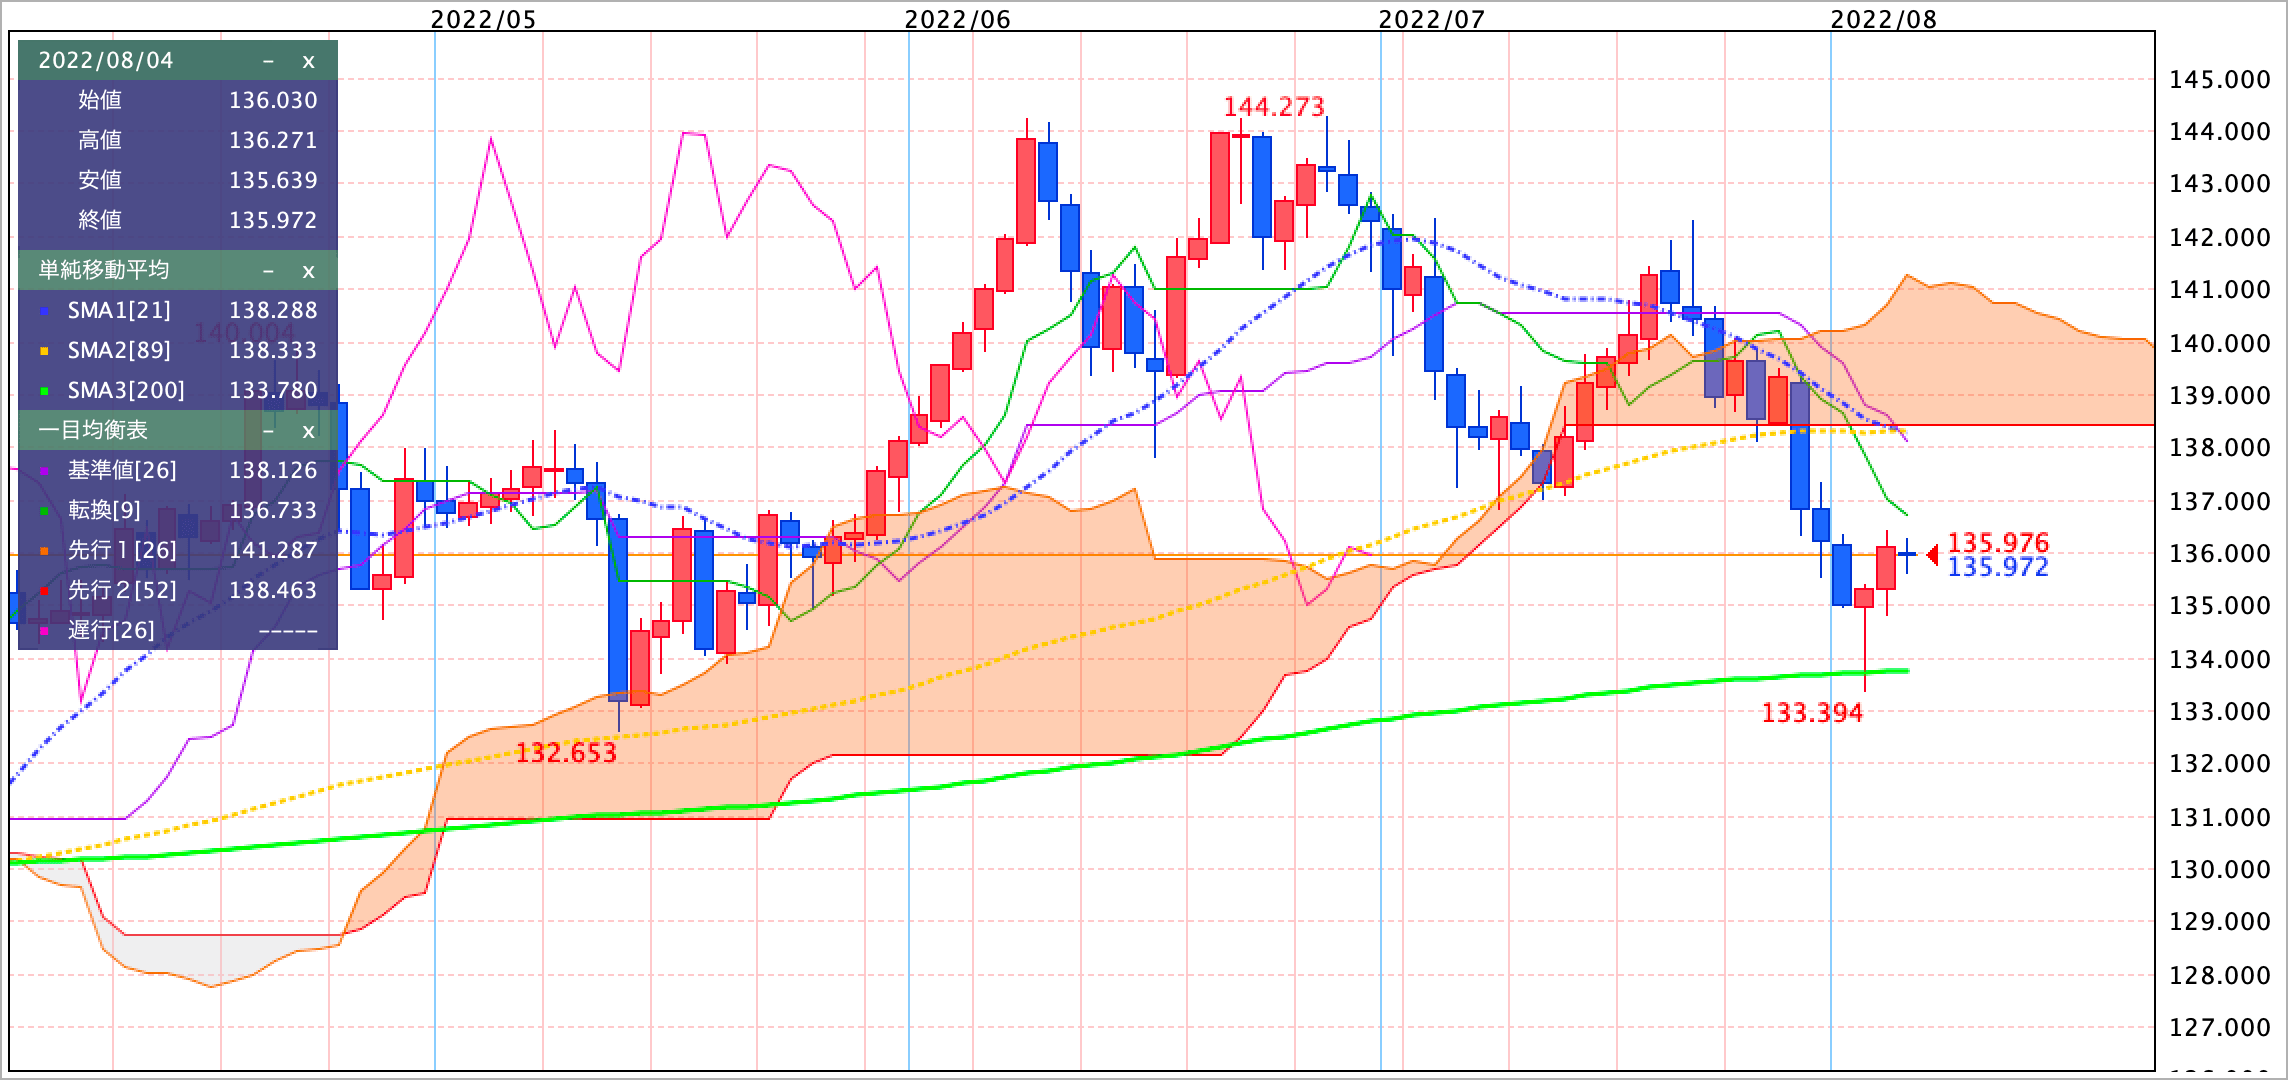This screenshot has width=2288, height=1080.
Task: Click the 始値 value 136.030
Action: (x=273, y=100)
